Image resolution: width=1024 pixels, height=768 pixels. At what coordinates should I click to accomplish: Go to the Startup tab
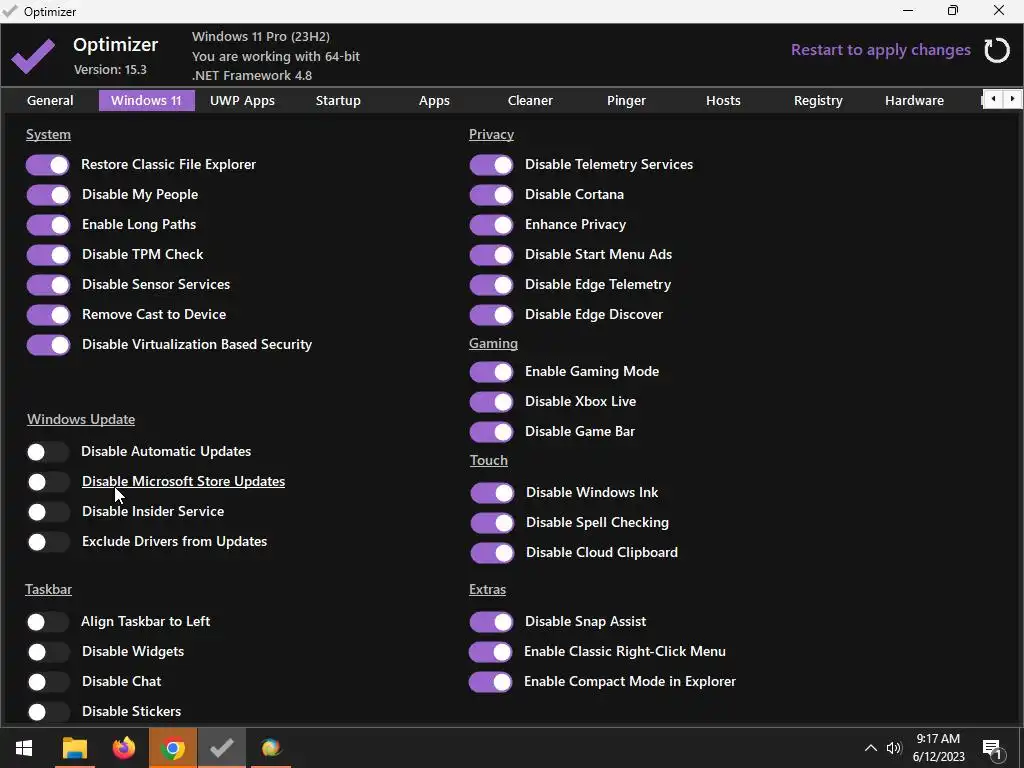338,101
